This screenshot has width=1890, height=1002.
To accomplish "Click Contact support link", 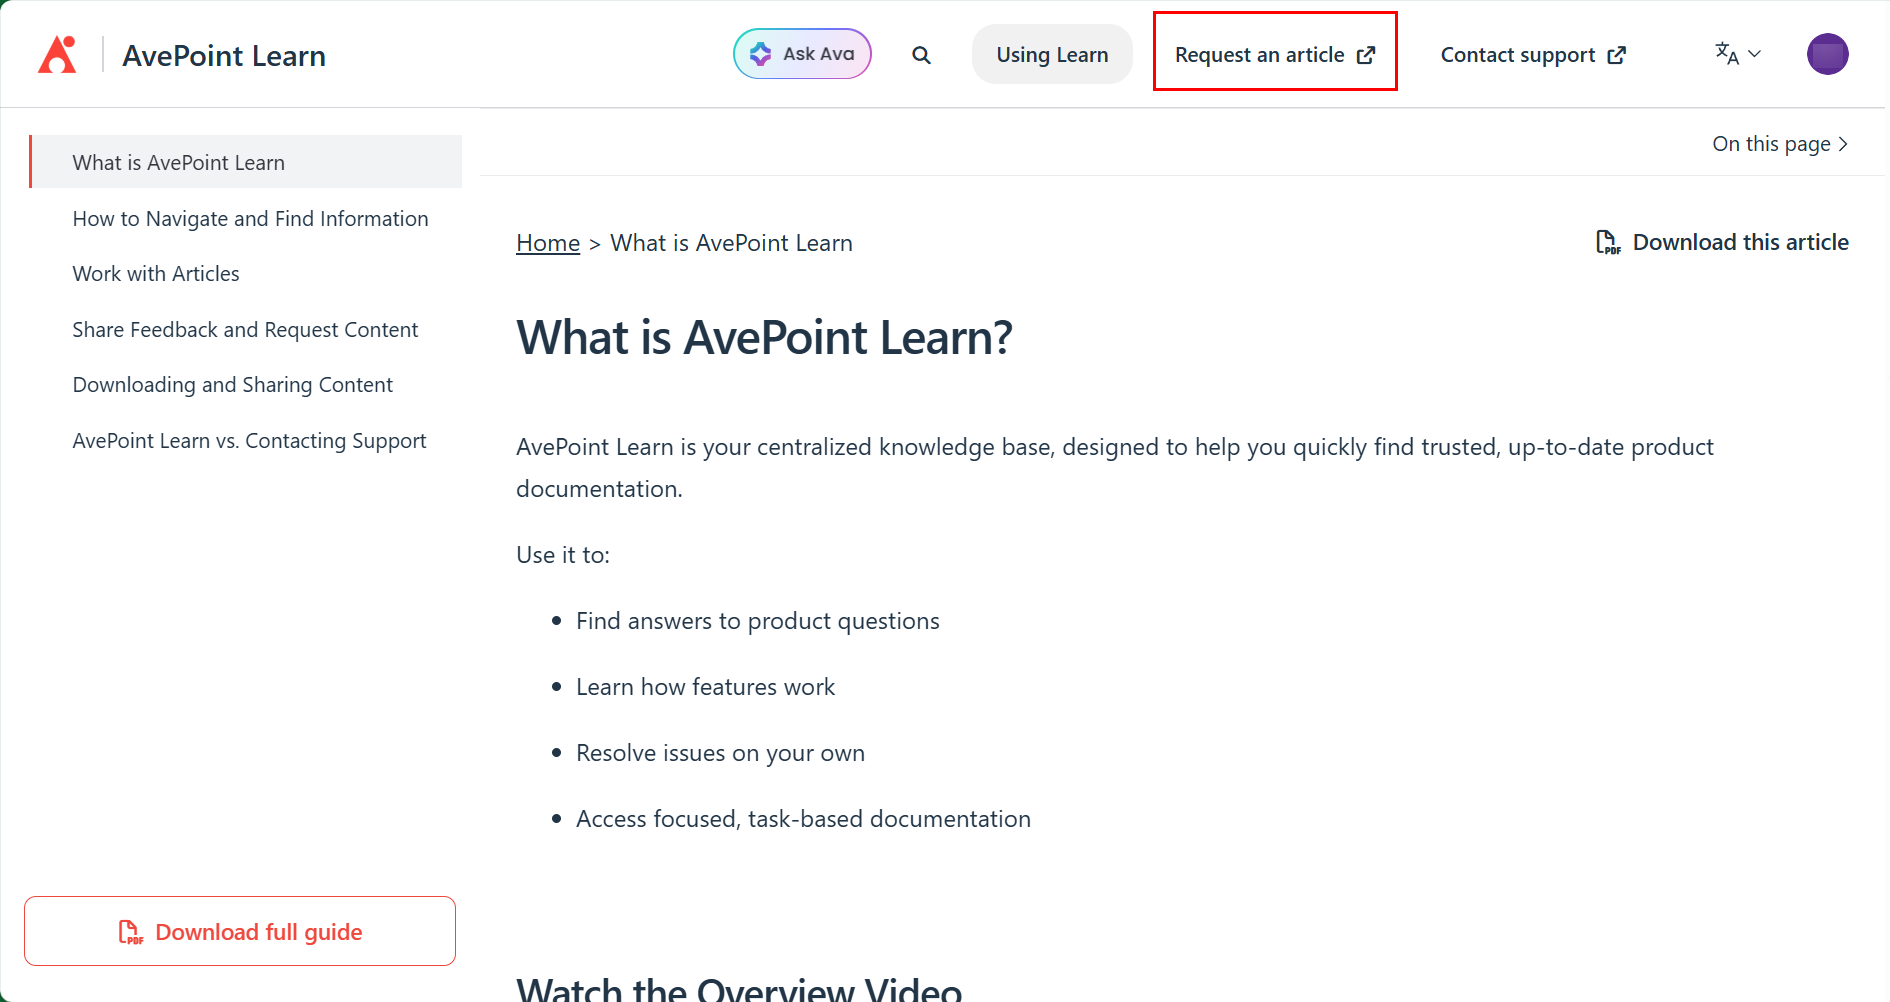I will [x=1533, y=55].
